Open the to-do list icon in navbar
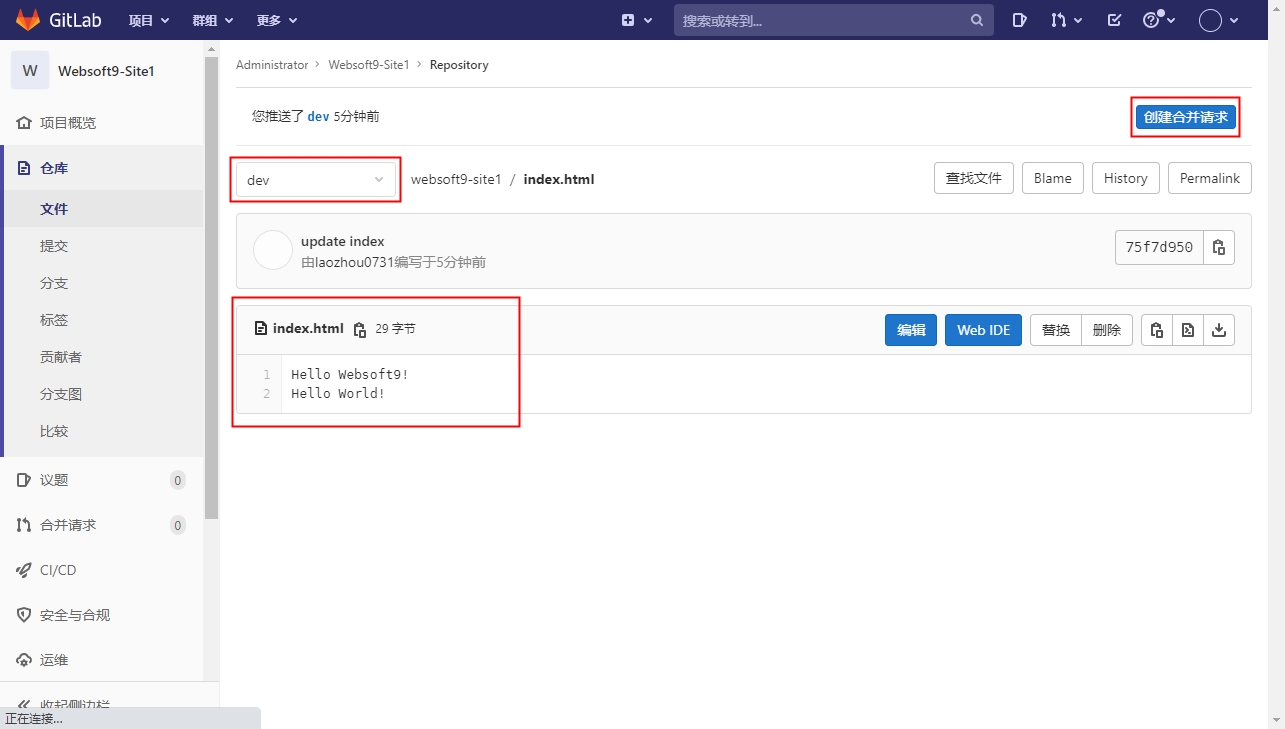Image resolution: width=1285 pixels, height=729 pixels. tap(1114, 20)
